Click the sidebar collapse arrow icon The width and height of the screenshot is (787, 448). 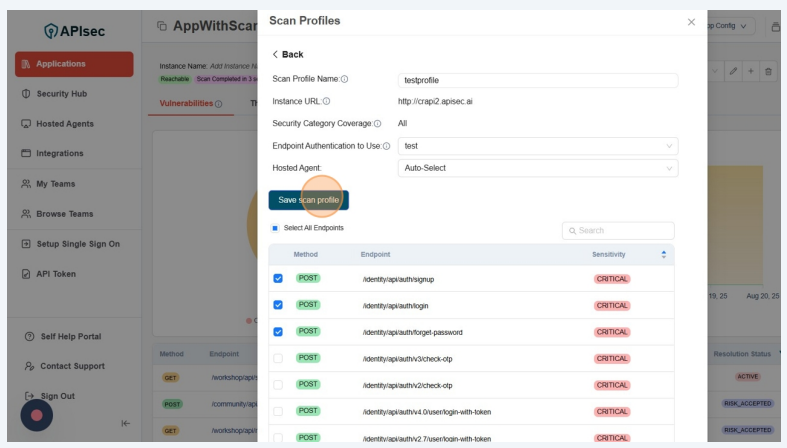pyautogui.click(x=122, y=424)
